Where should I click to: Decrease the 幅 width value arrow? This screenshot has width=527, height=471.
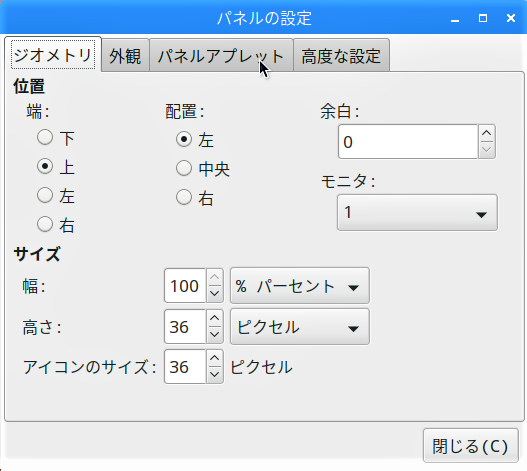[214, 294]
